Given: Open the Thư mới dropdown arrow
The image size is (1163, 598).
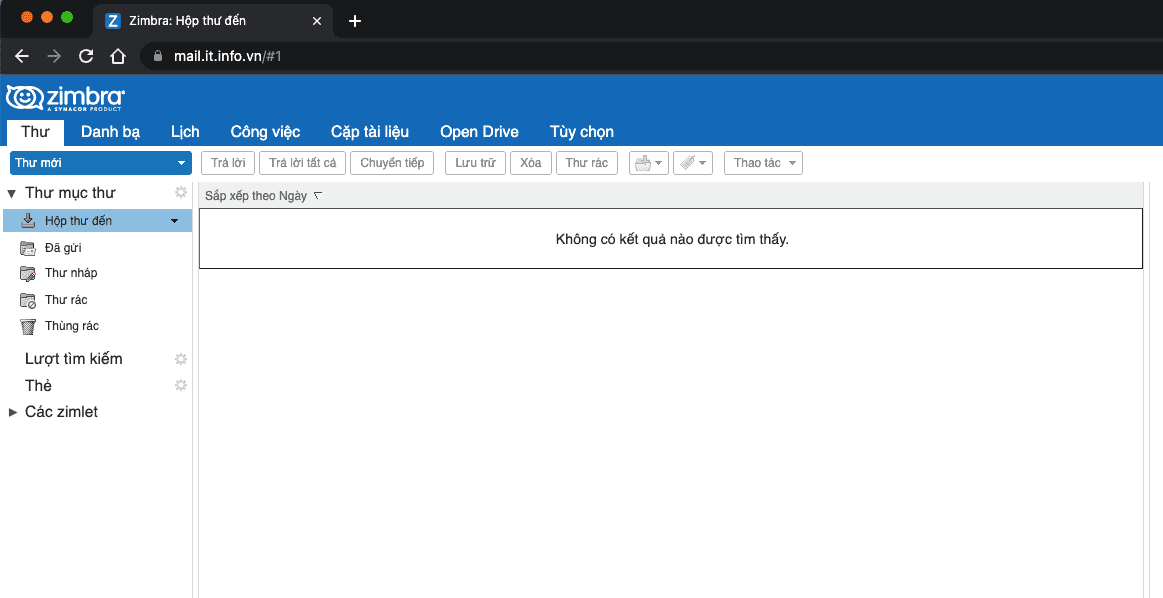Looking at the screenshot, I should coord(181,163).
